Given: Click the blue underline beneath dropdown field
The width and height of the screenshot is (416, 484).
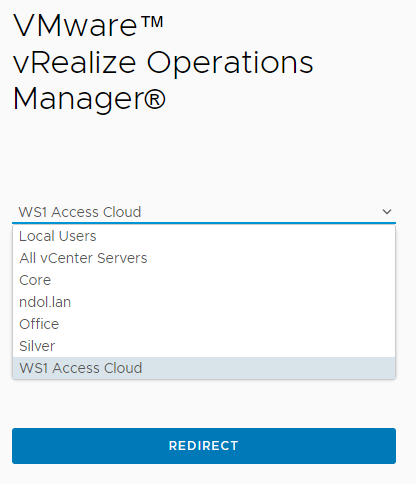Looking at the screenshot, I should coord(204,222).
